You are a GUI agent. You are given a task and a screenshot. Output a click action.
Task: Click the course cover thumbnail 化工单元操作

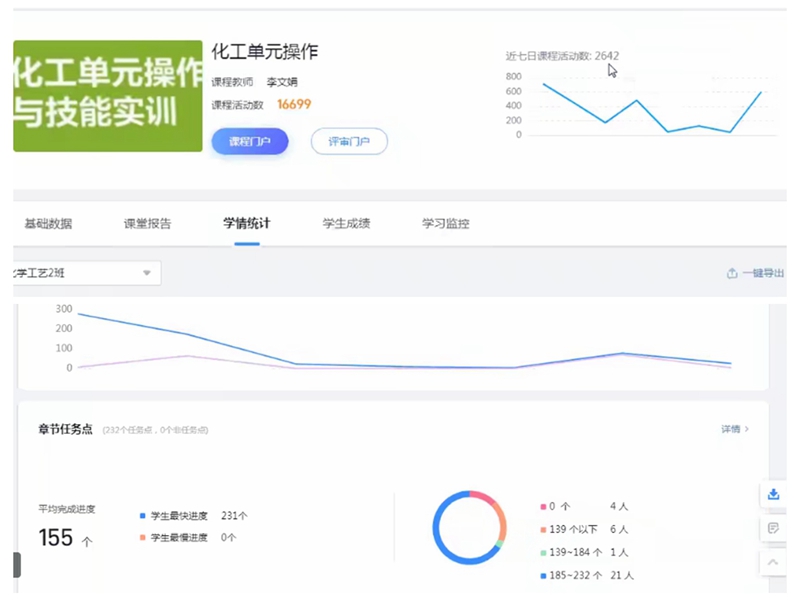[x=108, y=96]
